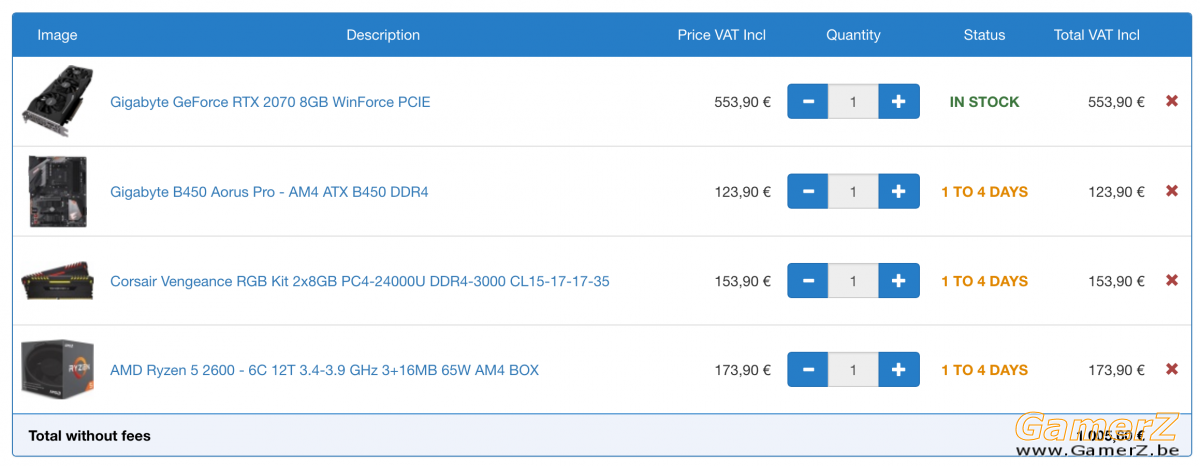Click the 553,90 € row total
Image resolution: width=1200 pixels, height=466 pixels.
pyautogui.click(x=1116, y=102)
